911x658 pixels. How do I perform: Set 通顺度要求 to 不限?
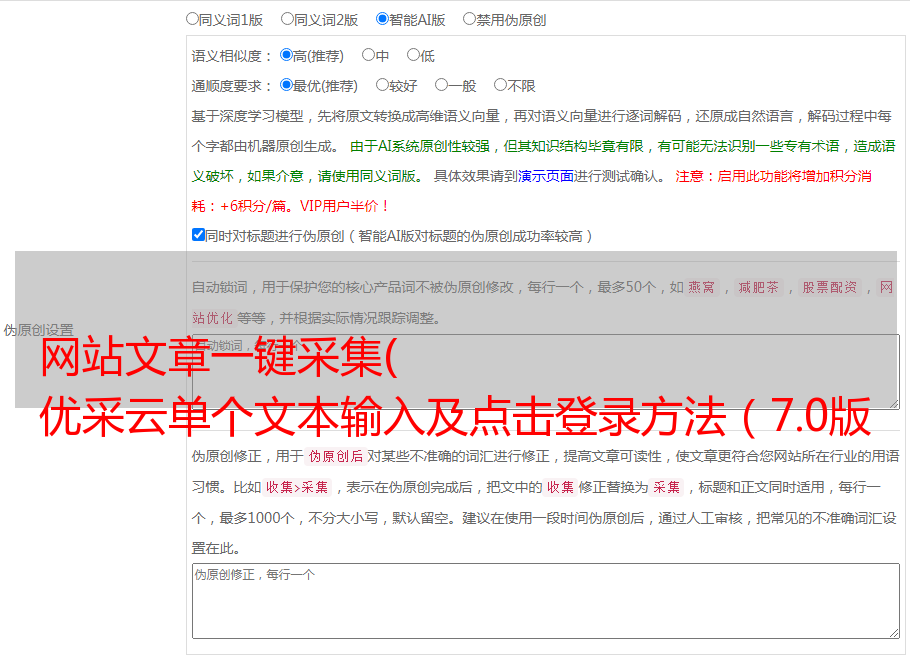point(500,85)
